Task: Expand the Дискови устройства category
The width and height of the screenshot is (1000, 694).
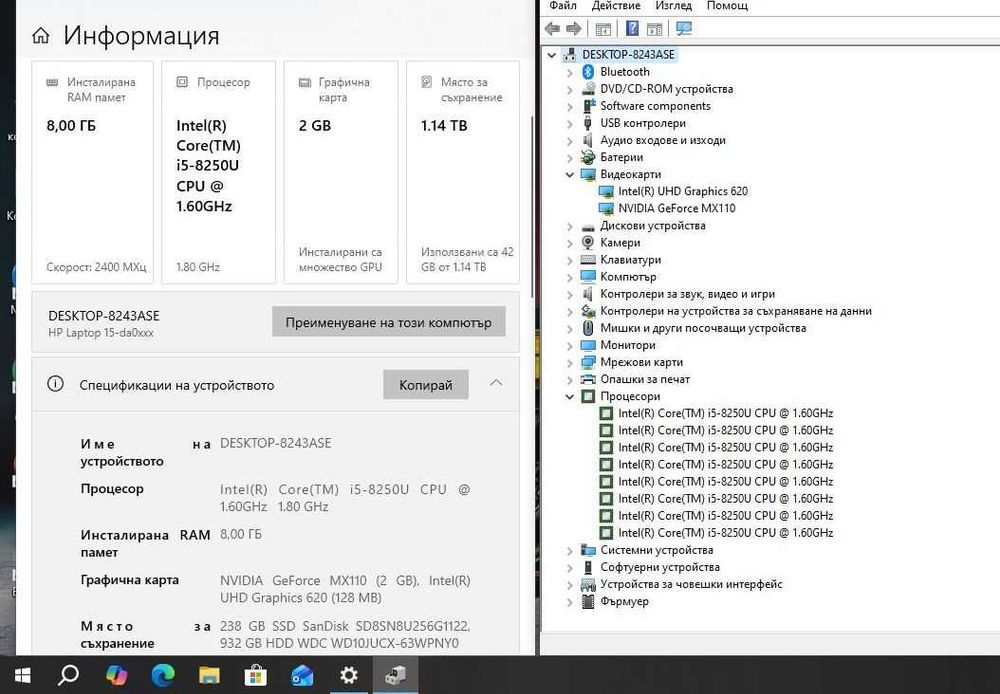Action: 570,226
